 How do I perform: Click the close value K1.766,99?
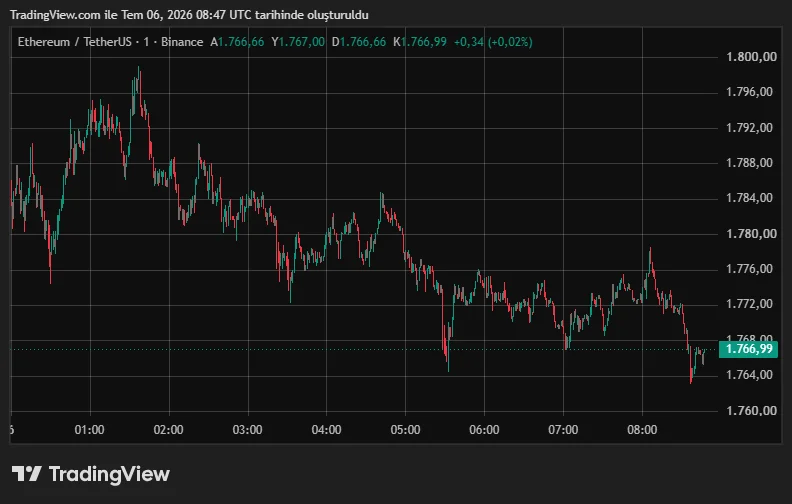tap(420, 42)
